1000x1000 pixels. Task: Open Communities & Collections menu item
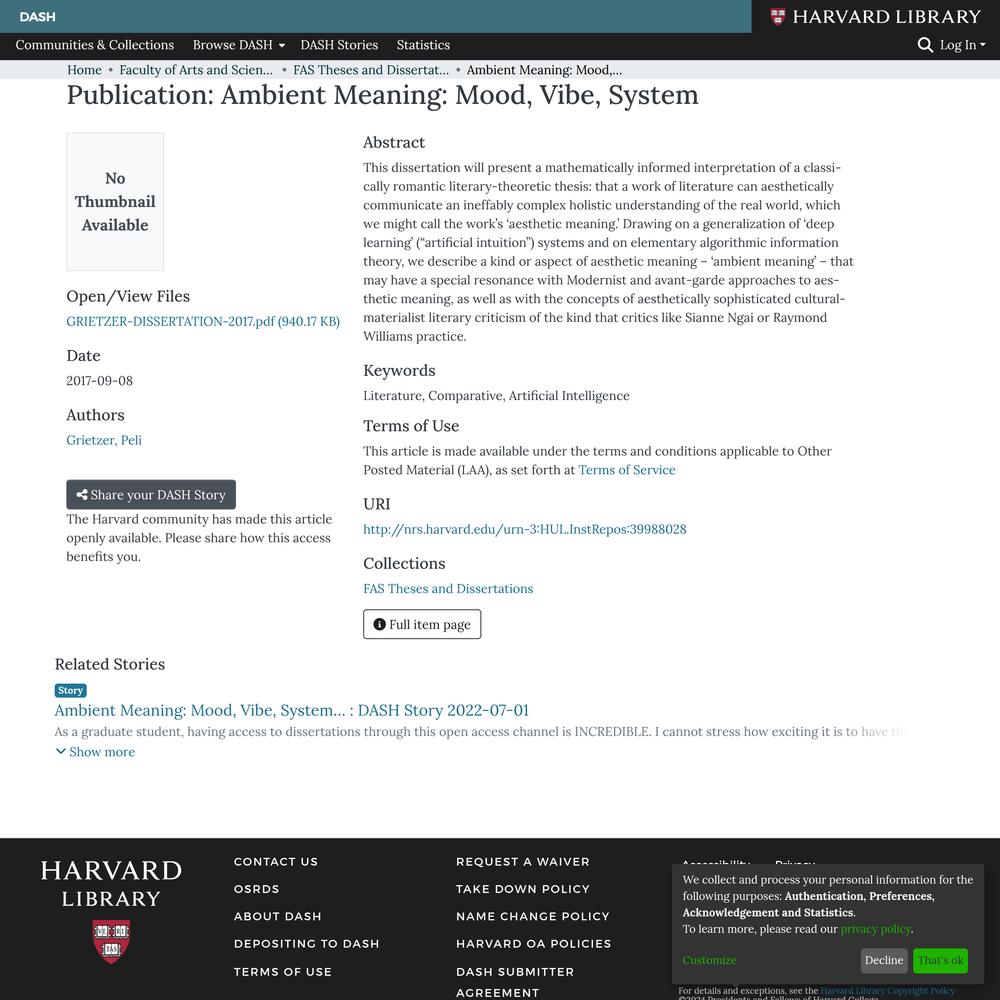[x=94, y=45]
